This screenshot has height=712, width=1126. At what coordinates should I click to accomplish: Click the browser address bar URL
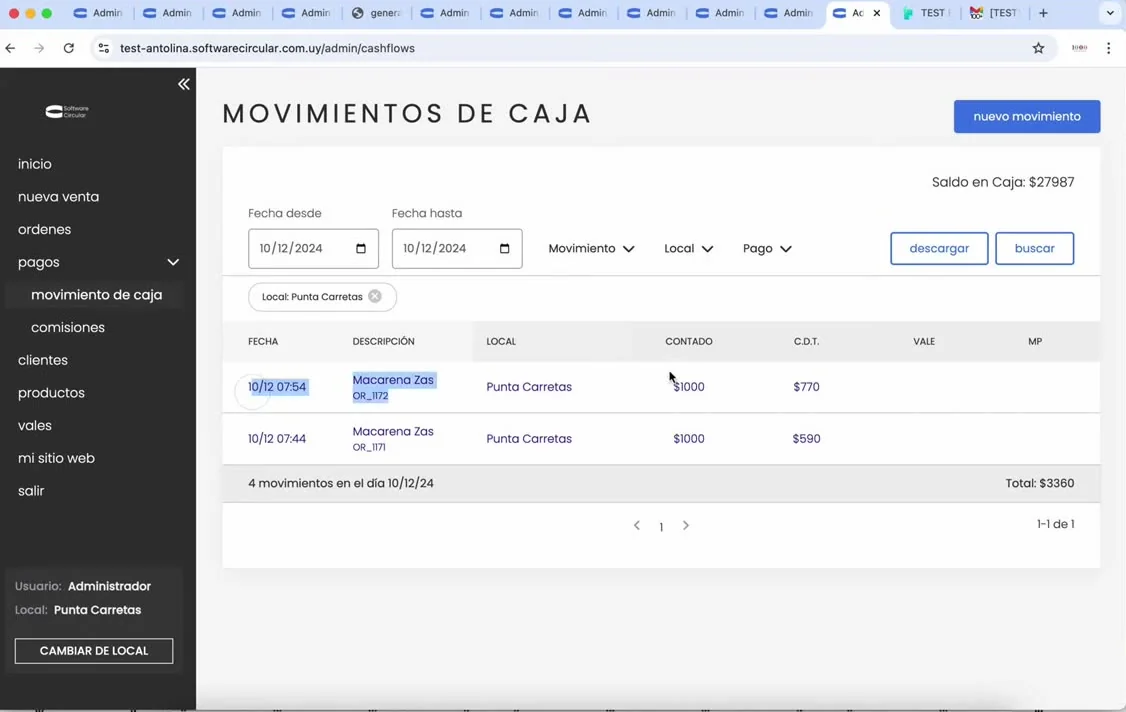[x=267, y=48]
